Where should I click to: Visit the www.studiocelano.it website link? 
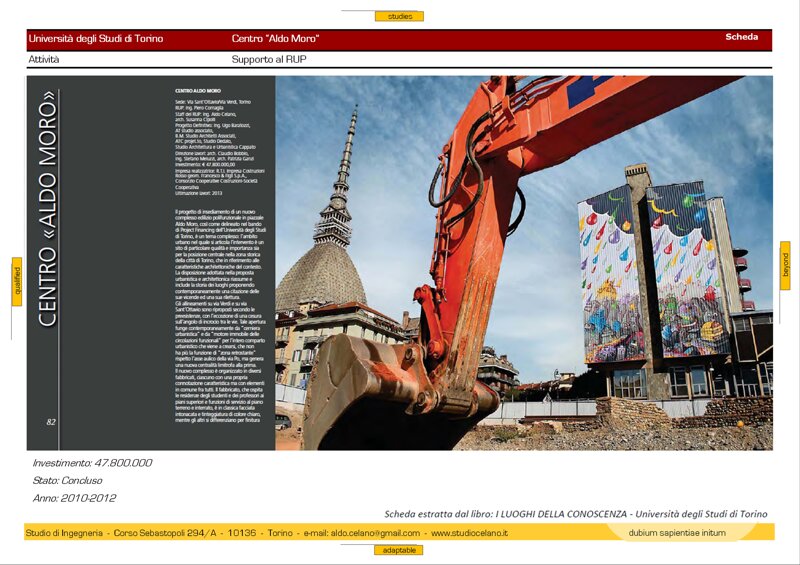[x=469, y=533]
